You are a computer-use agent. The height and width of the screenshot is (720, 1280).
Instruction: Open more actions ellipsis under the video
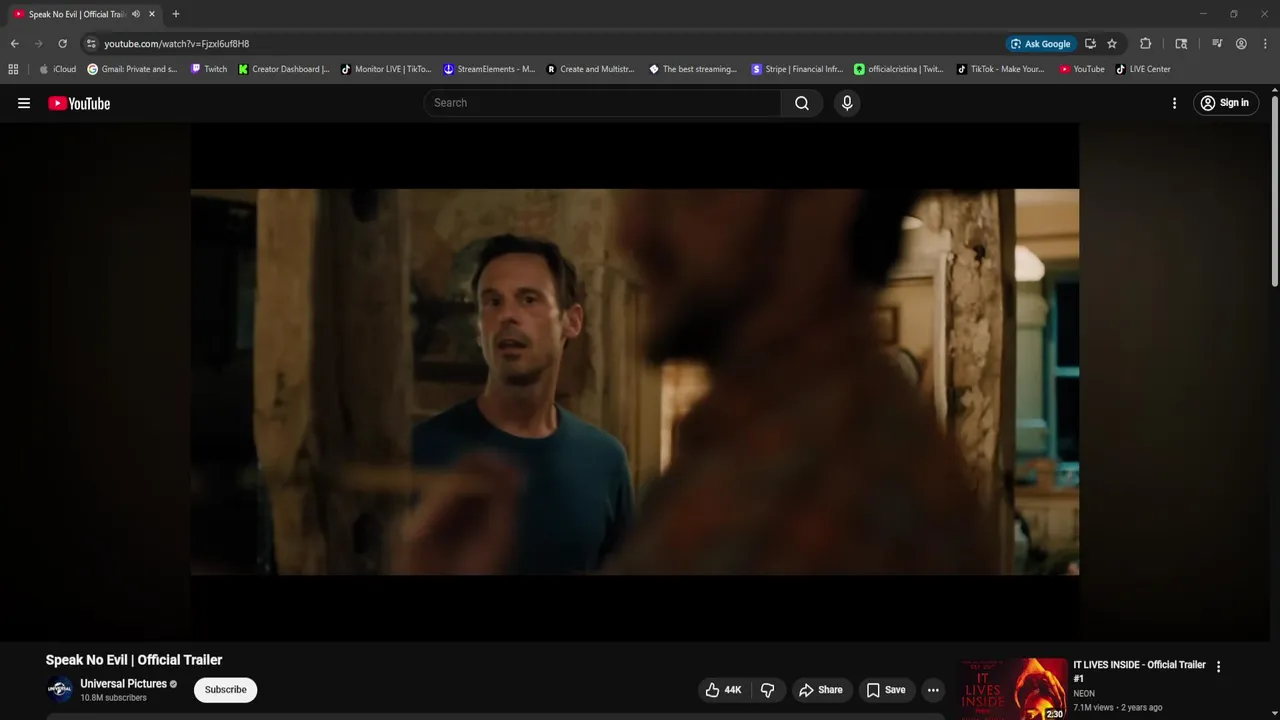(x=933, y=690)
